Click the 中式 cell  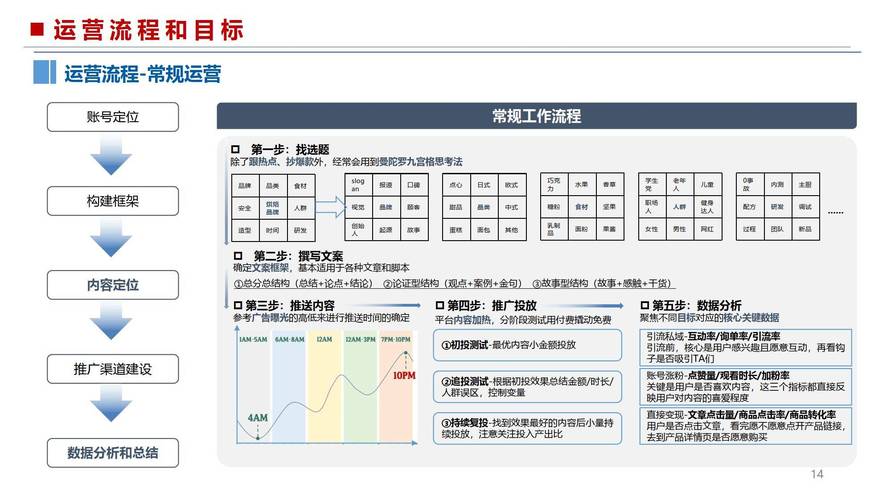[x=512, y=207]
